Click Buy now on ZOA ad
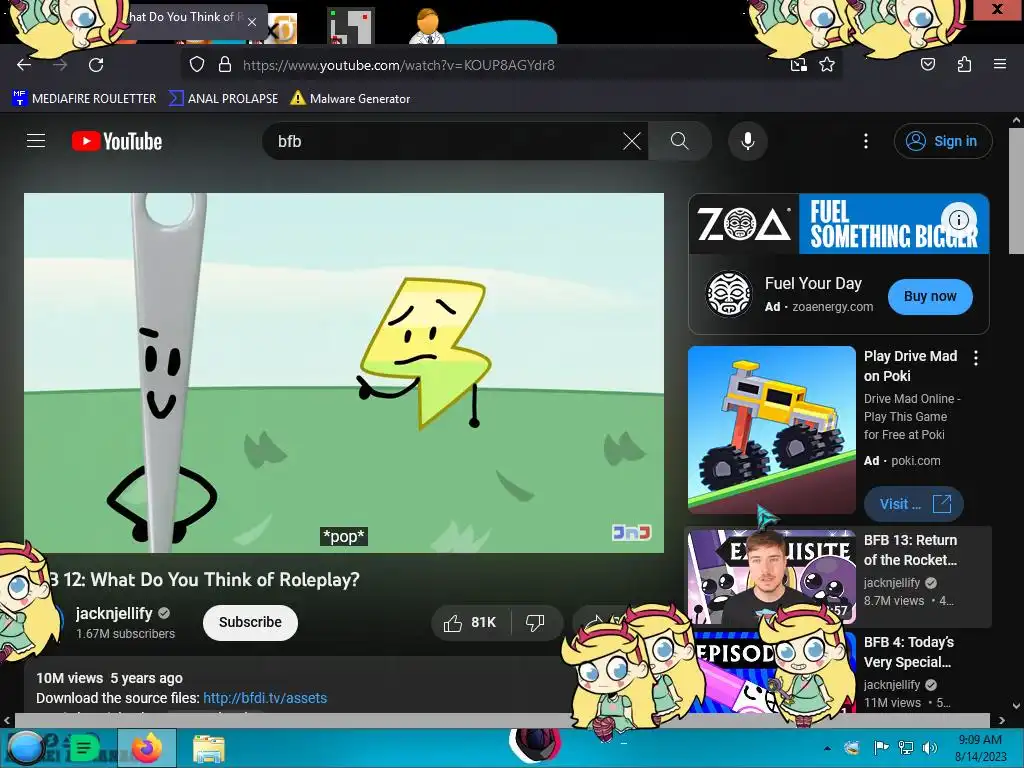 point(930,296)
